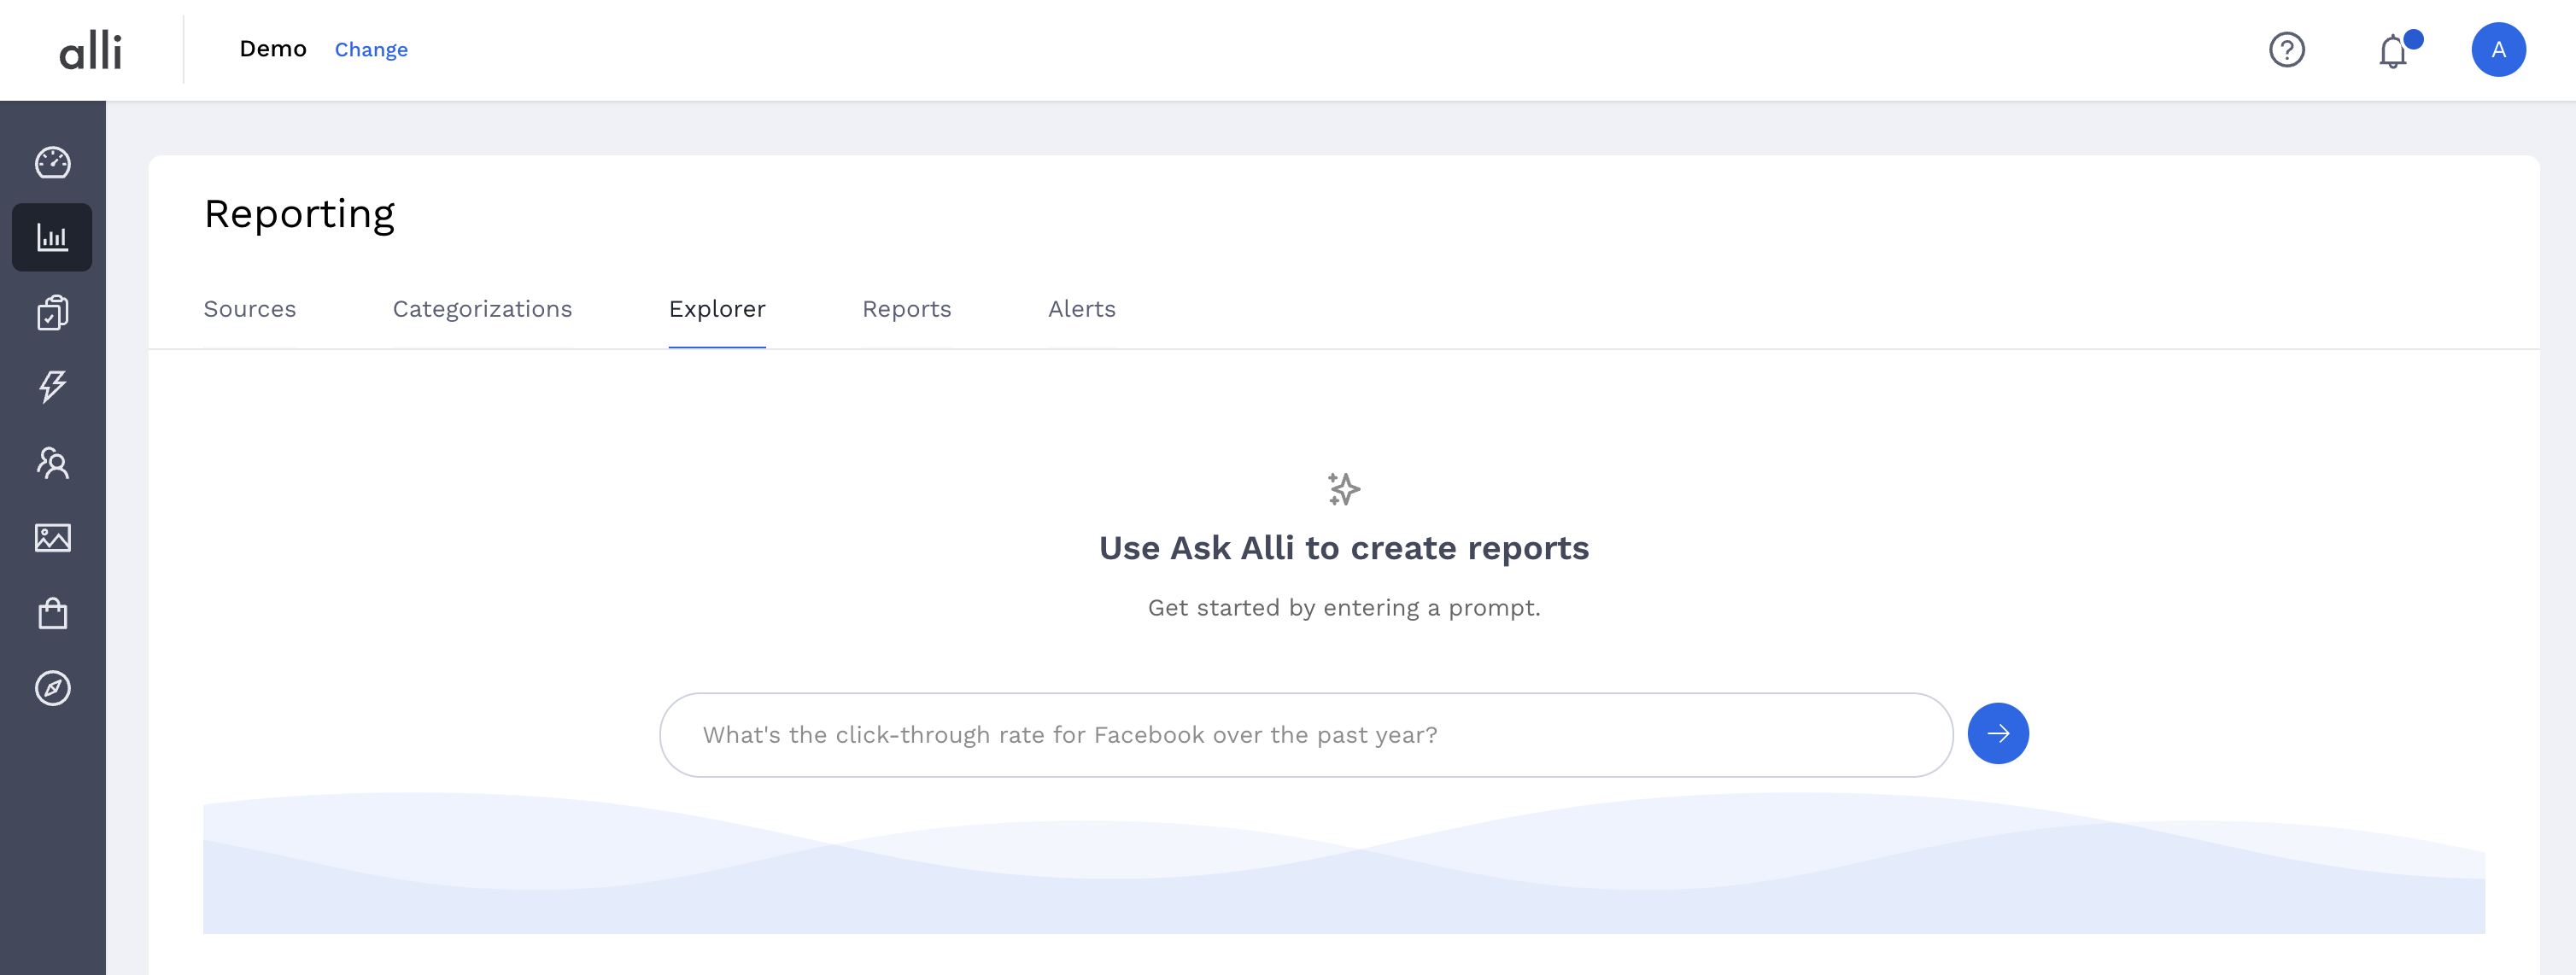Open the Alerts tab
The width and height of the screenshot is (2576, 975).
(1081, 309)
